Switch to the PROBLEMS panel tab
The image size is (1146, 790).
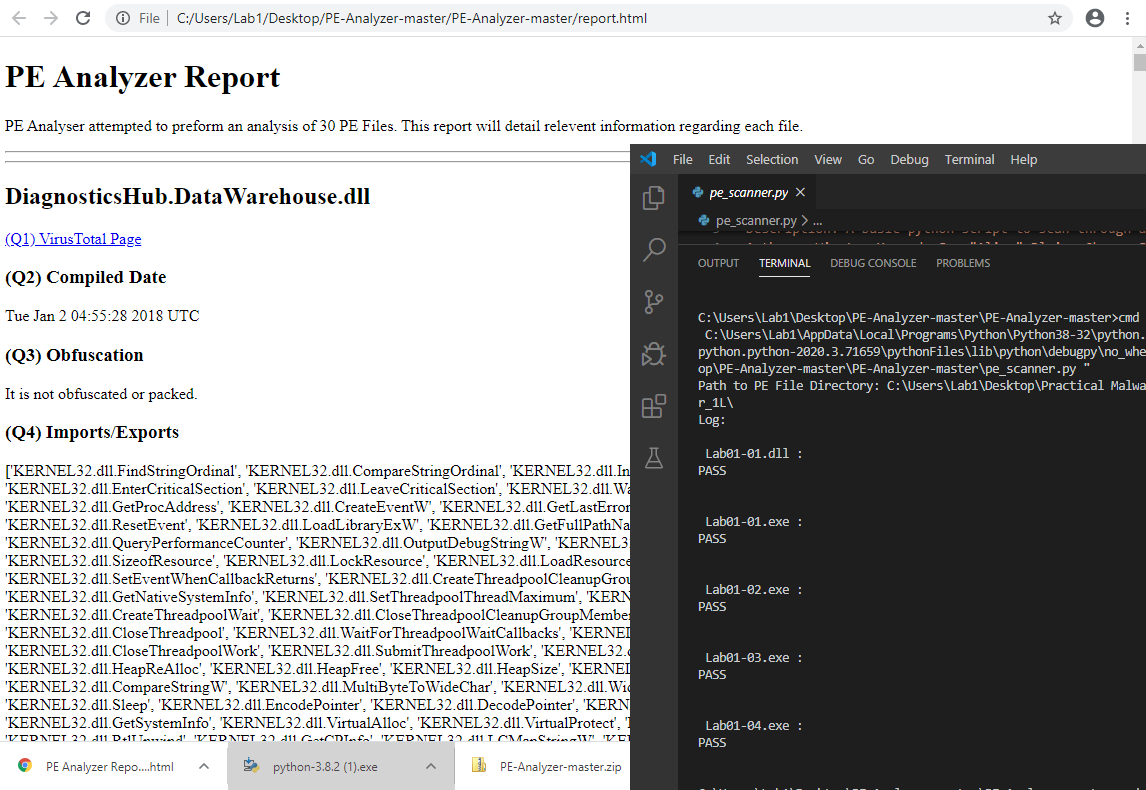point(963,263)
